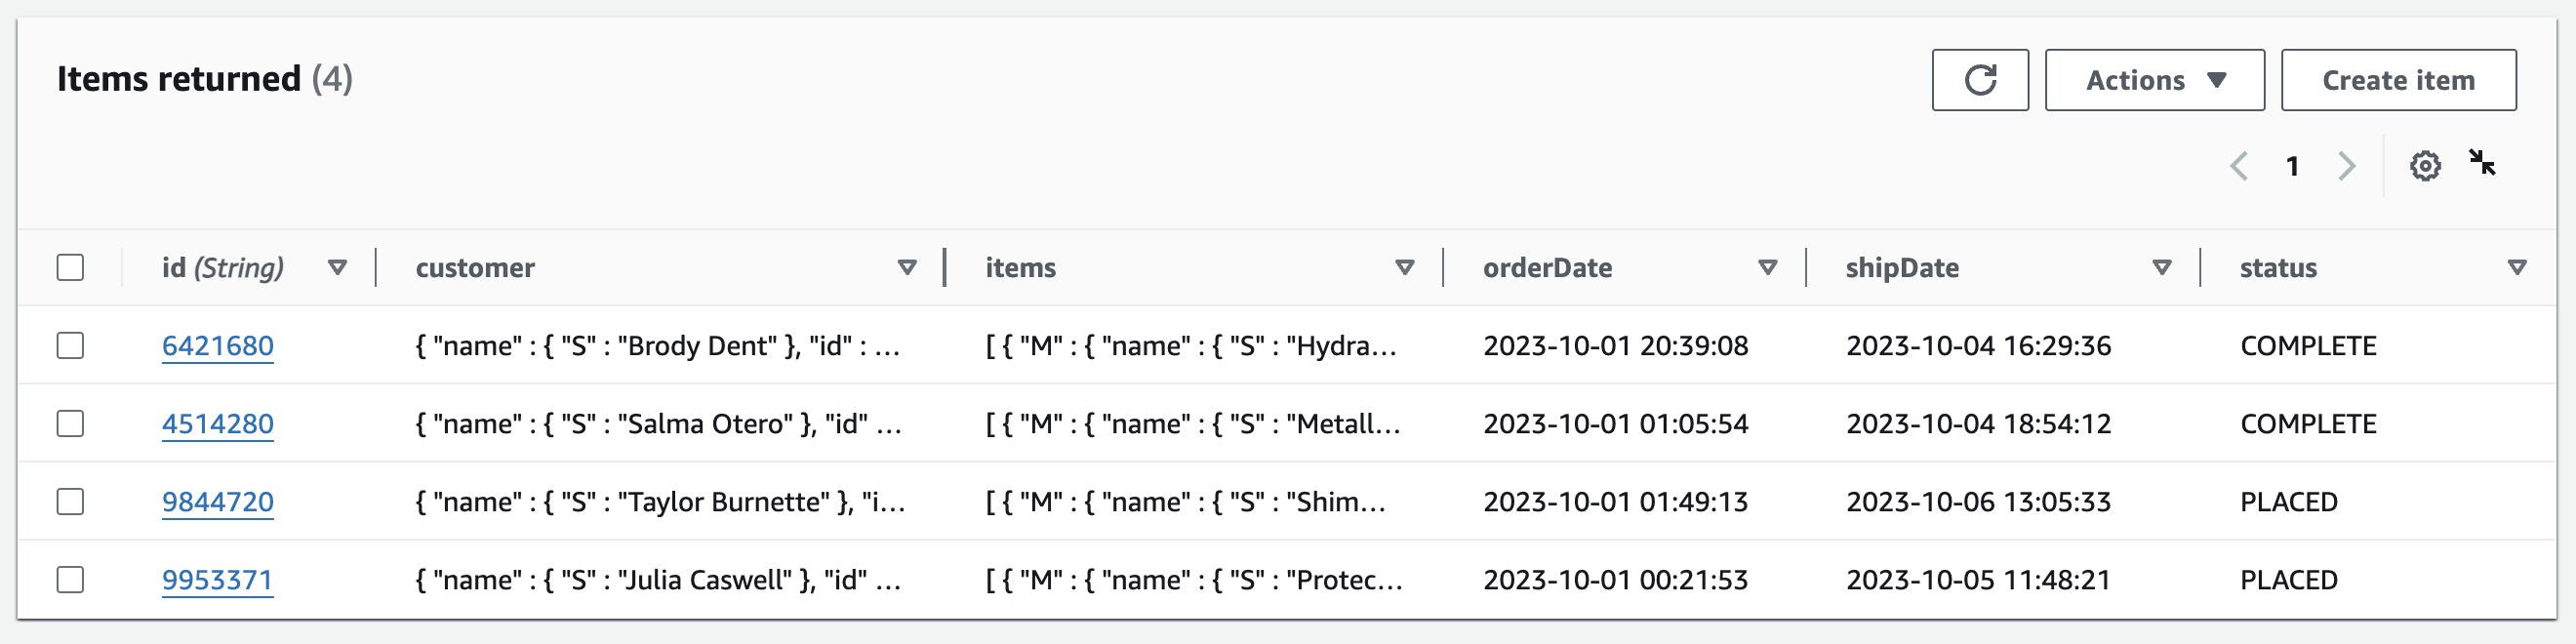Select page number 1 in pagination

tap(2292, 166)
